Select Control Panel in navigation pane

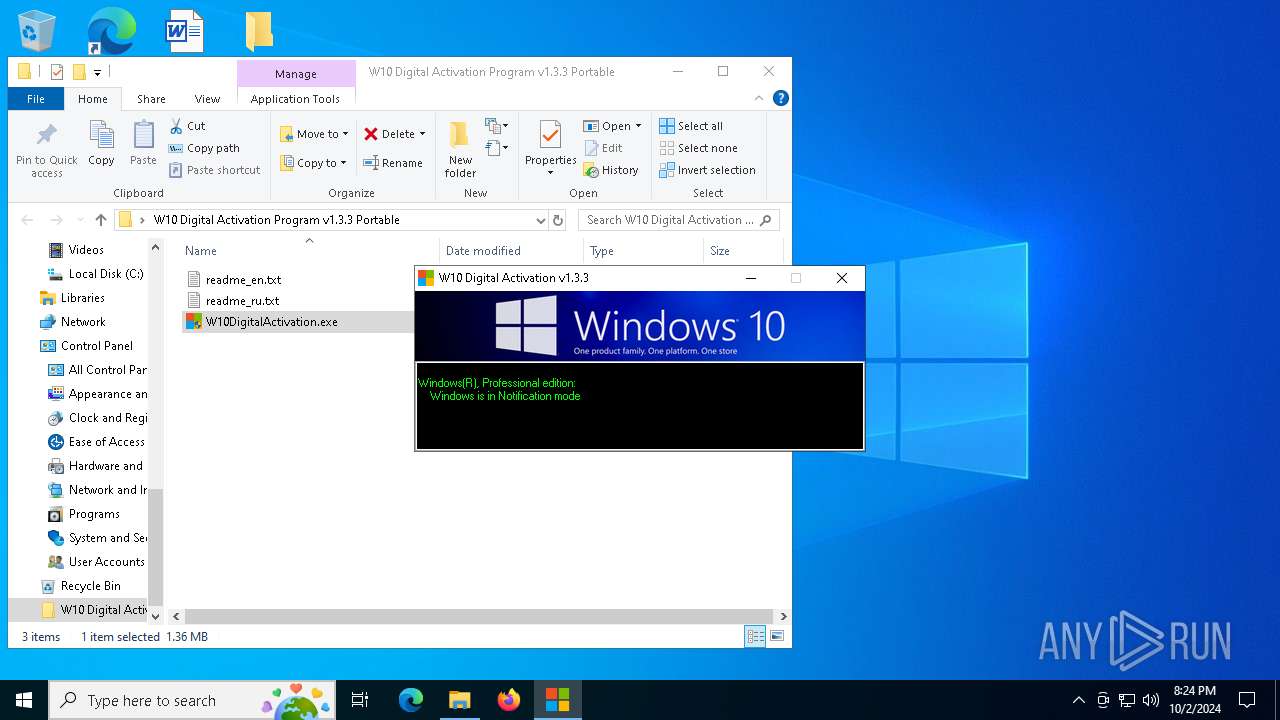point(96,346)
